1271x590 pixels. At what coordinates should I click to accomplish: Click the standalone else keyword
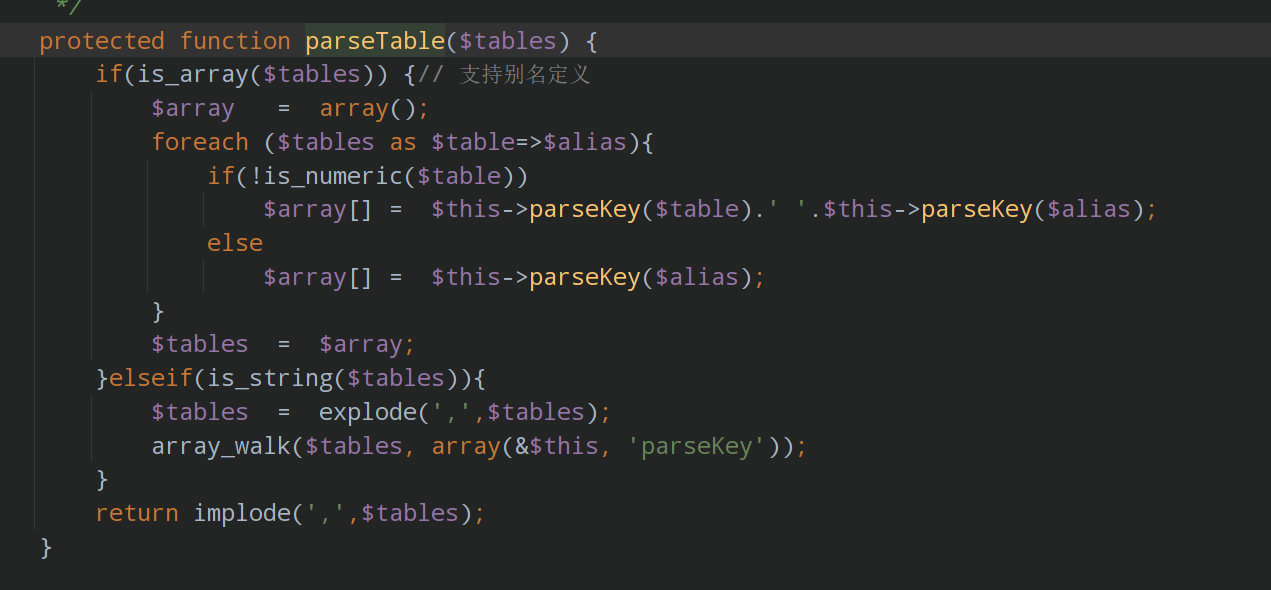[x=235, y=243]
